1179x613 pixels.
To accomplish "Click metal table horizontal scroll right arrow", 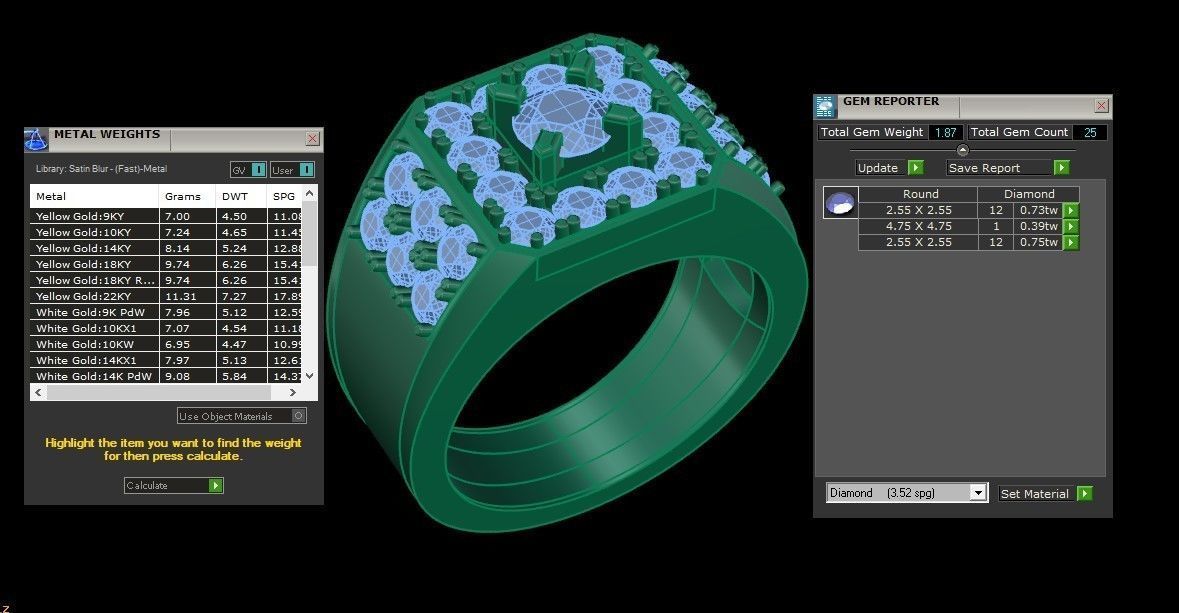I will (292, 392).
